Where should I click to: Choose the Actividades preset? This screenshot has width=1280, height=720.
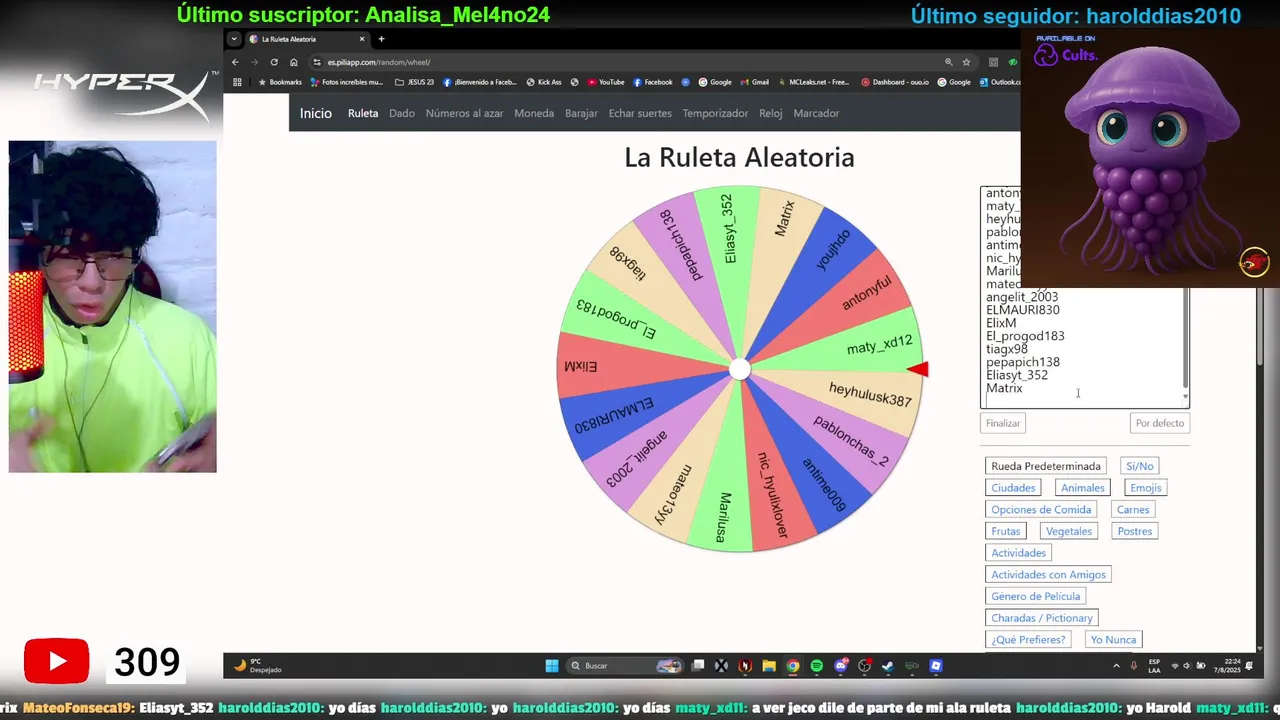(x=1018, y=553)
